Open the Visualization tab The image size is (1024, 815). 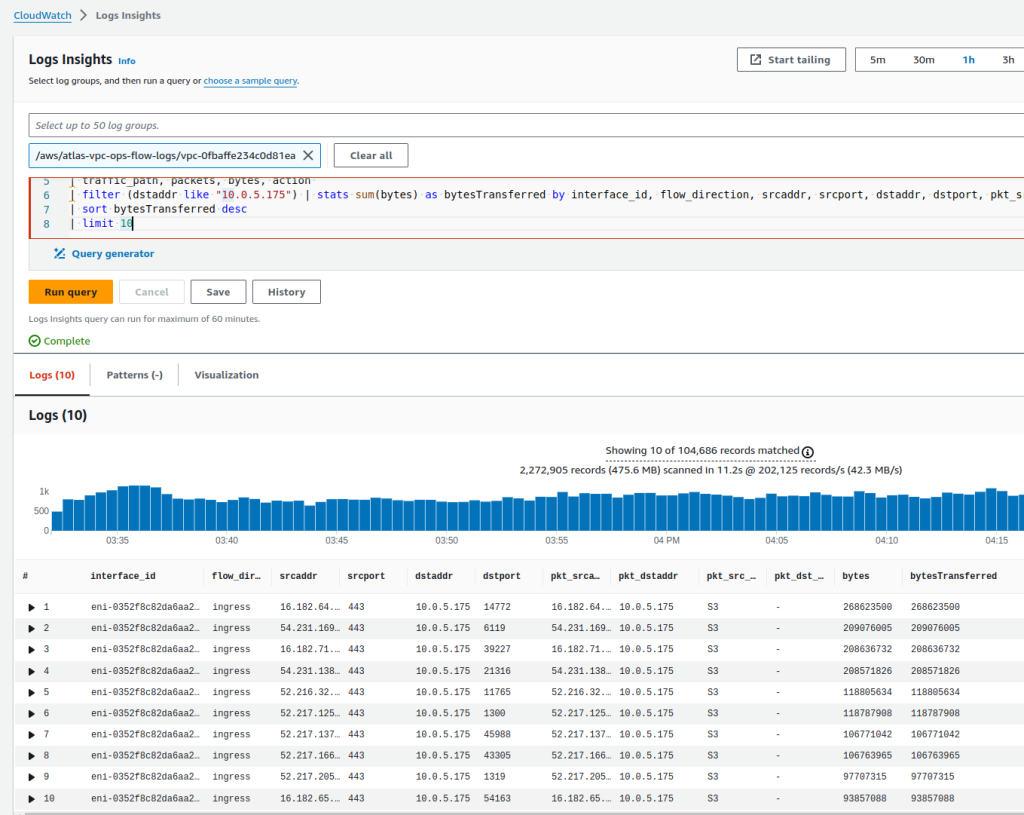pos(226,374)
